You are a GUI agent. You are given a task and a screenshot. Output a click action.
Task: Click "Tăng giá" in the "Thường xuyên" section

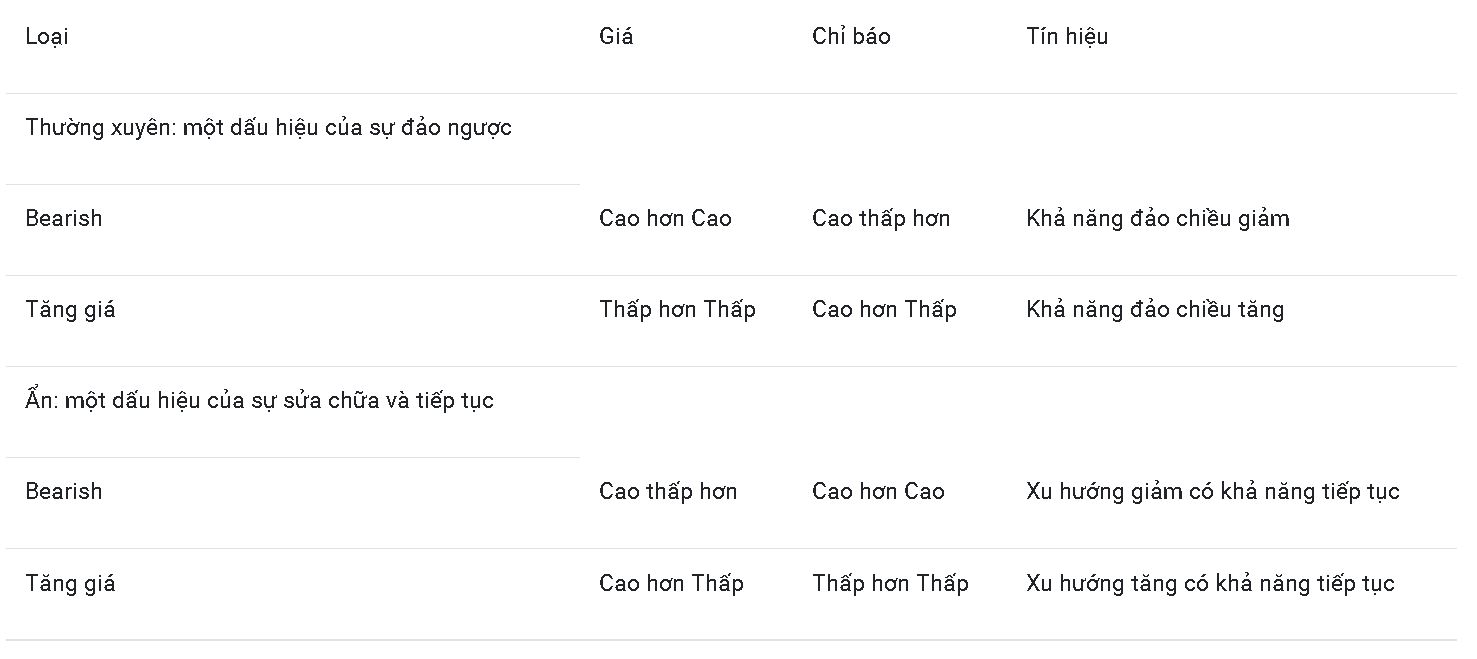70,310
